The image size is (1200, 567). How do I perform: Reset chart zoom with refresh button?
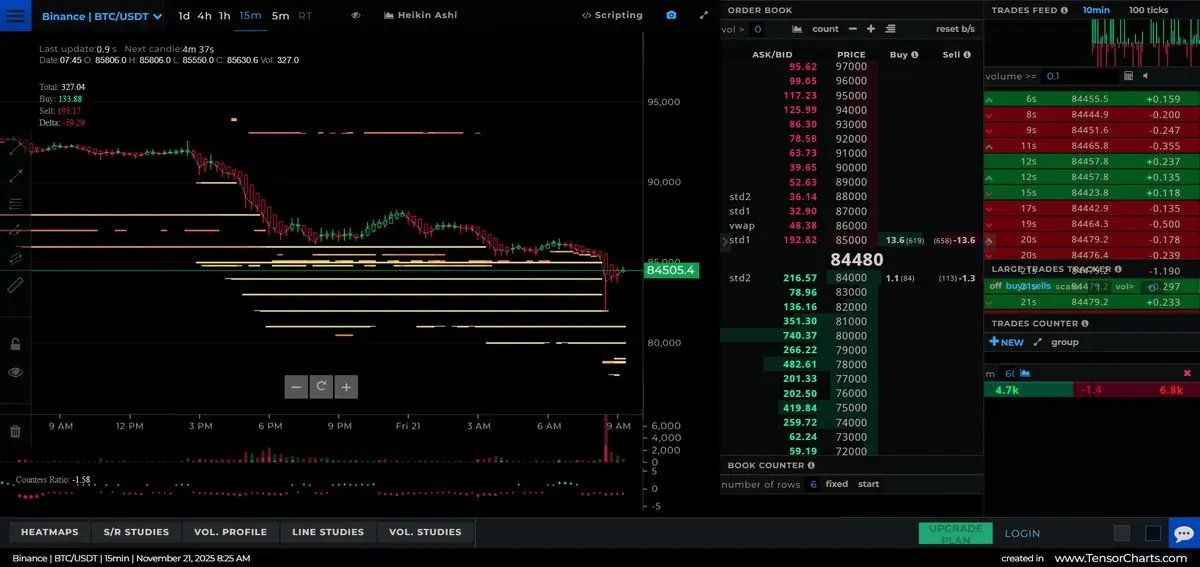pos(321,386)
